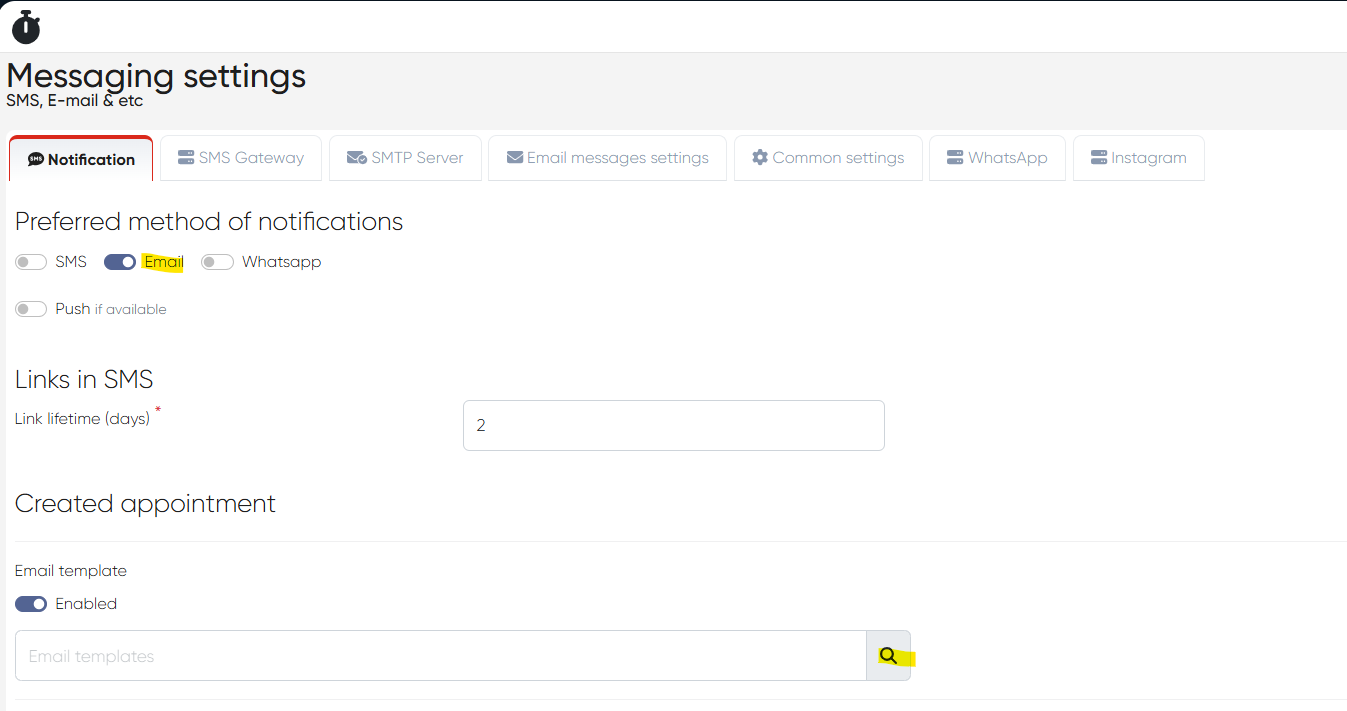The width and height of the screenshot is (1347, 711).
Task: Click the highlighted Email label text
Action: (164, 262)
